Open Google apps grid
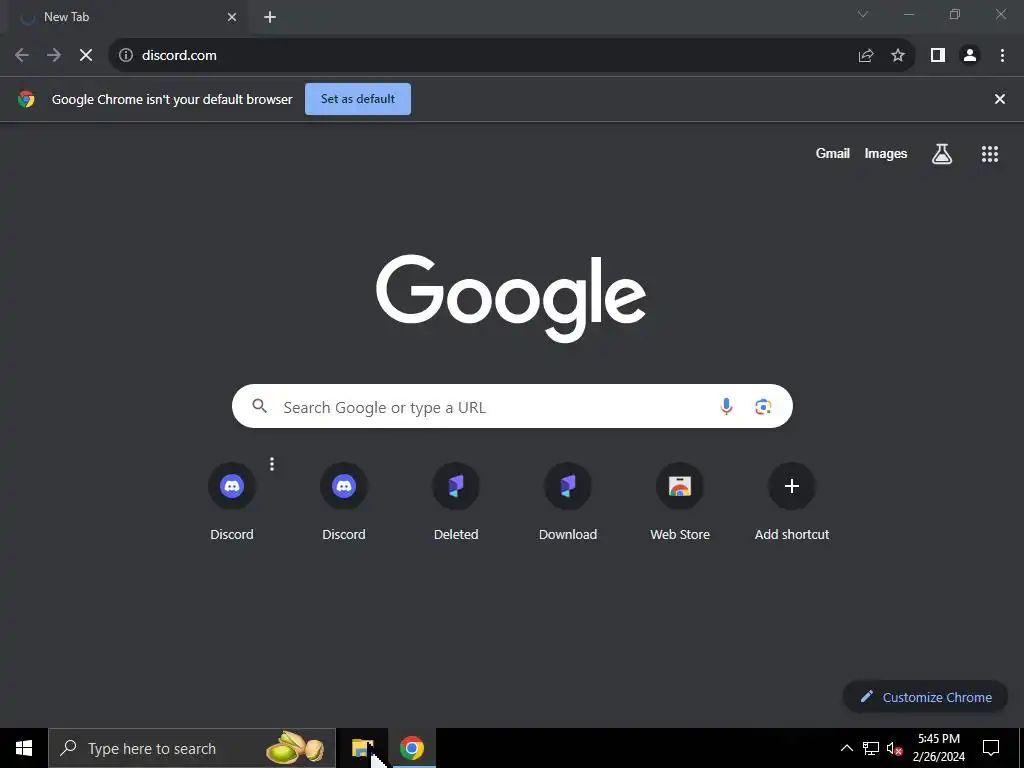Screen dimensions: 1024x768 (989, 154)
